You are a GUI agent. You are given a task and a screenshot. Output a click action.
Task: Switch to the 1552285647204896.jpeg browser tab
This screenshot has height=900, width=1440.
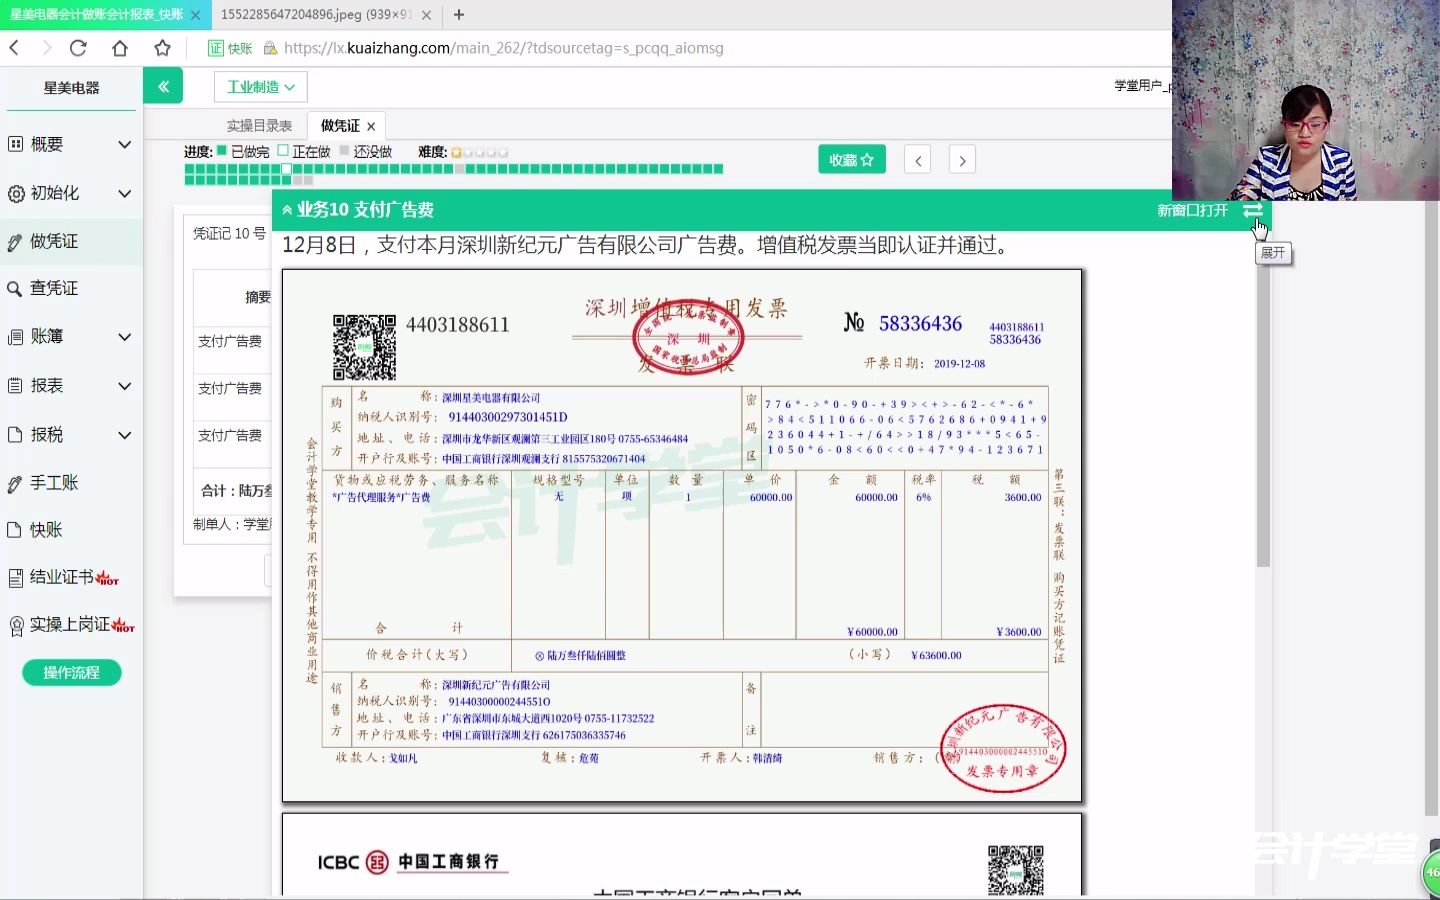tap(315, 15)
